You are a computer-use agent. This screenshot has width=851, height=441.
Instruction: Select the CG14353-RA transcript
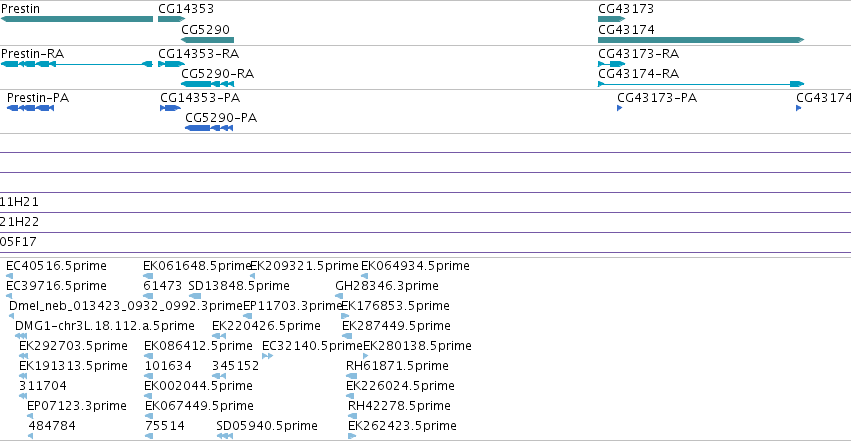click(x=172, y=64)
